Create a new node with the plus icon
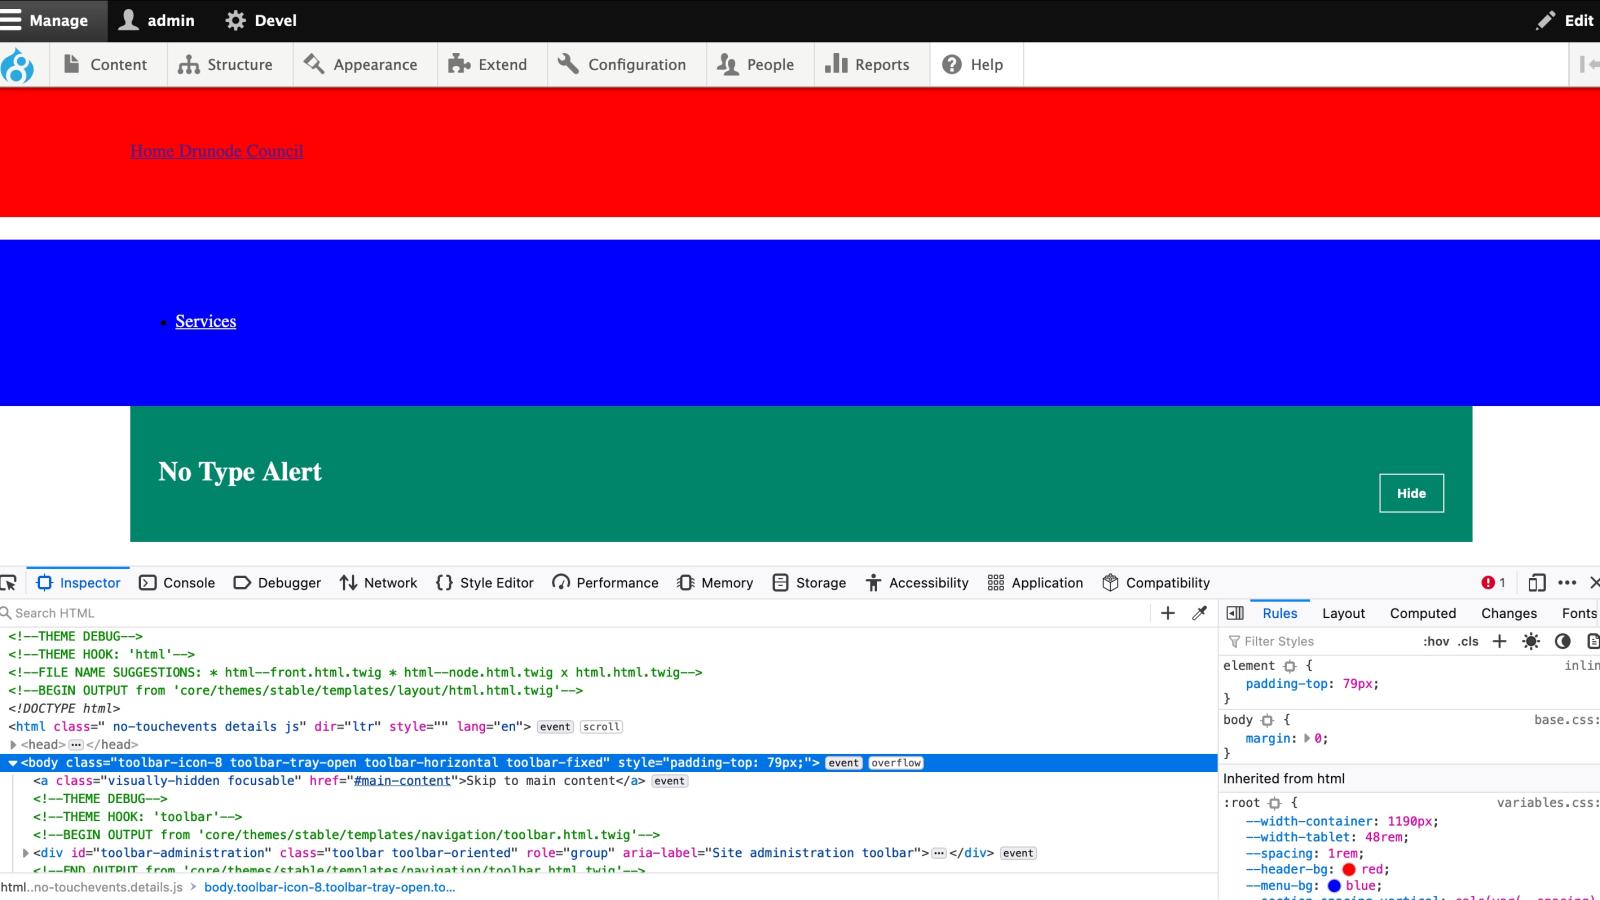Viewport: 1600px width, 900px height. pos(1168,612)
